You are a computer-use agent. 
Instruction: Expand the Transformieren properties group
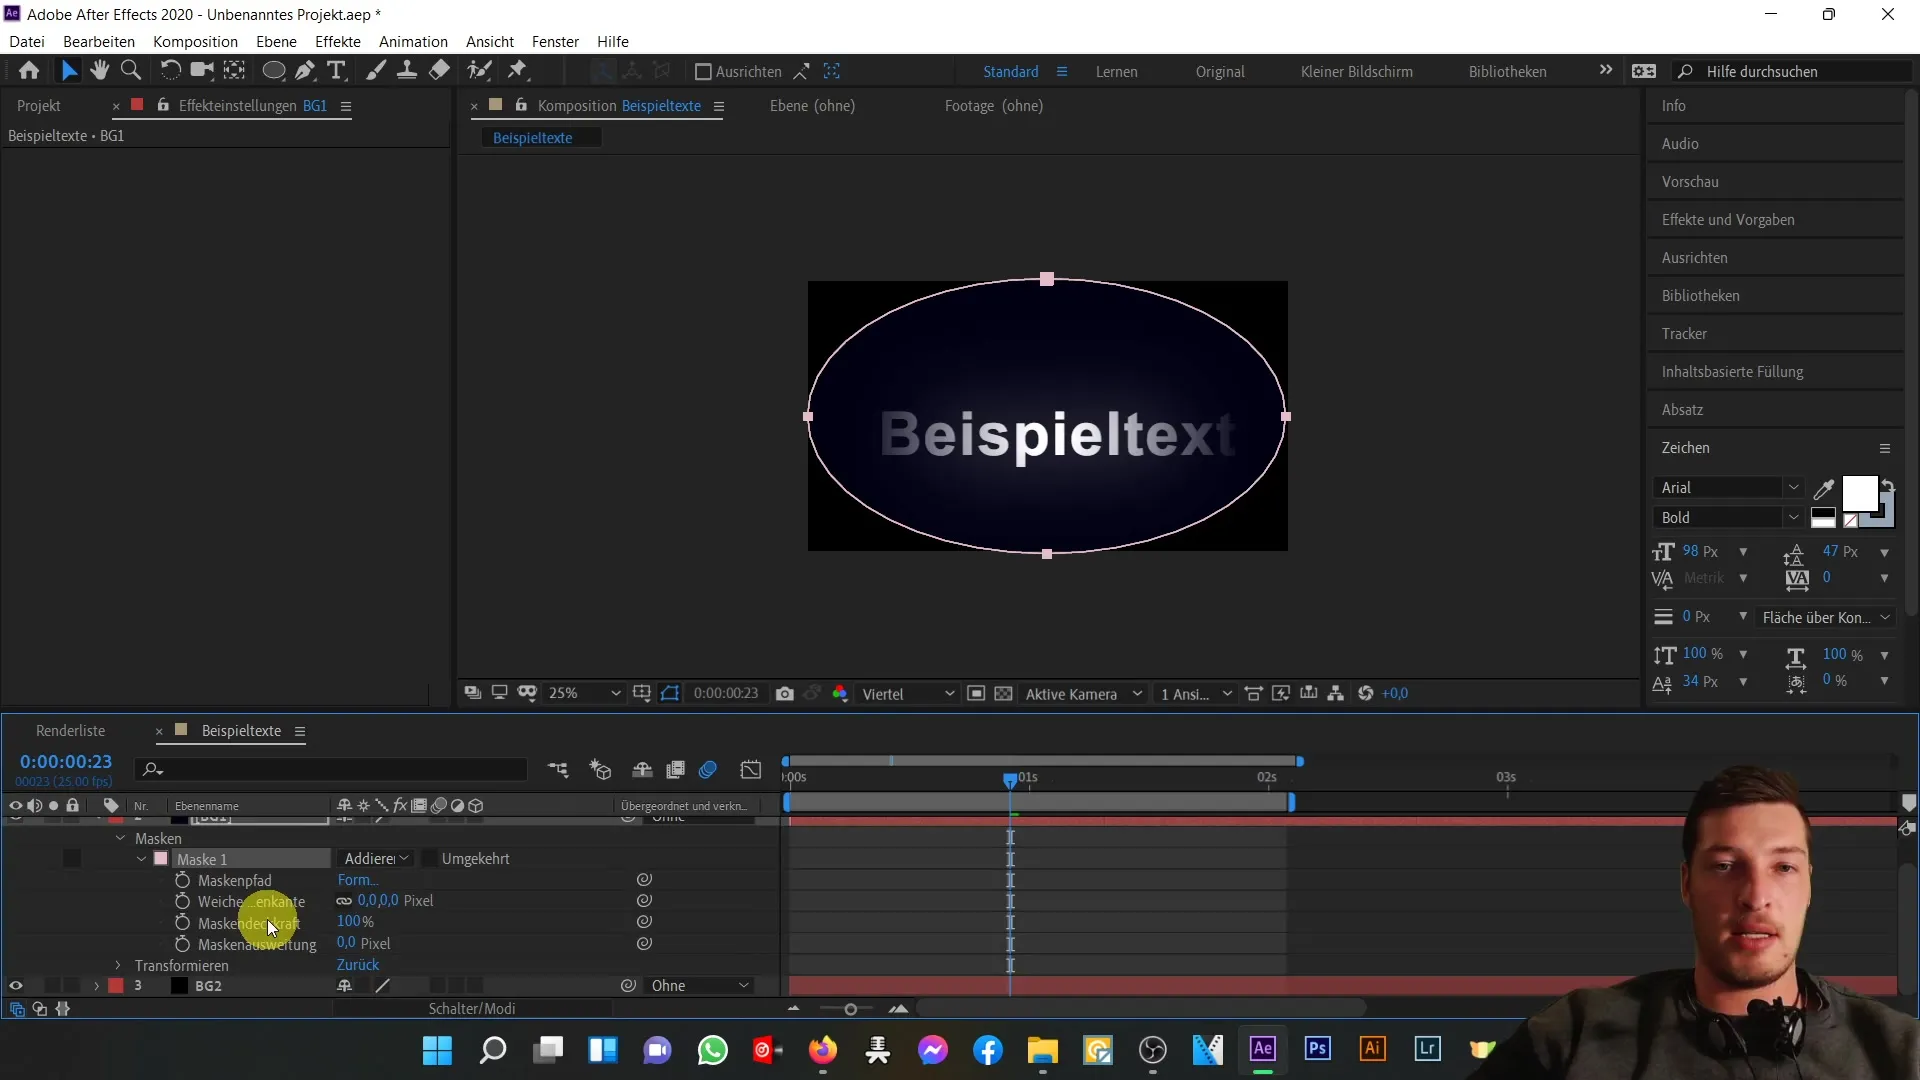[117, 964]
